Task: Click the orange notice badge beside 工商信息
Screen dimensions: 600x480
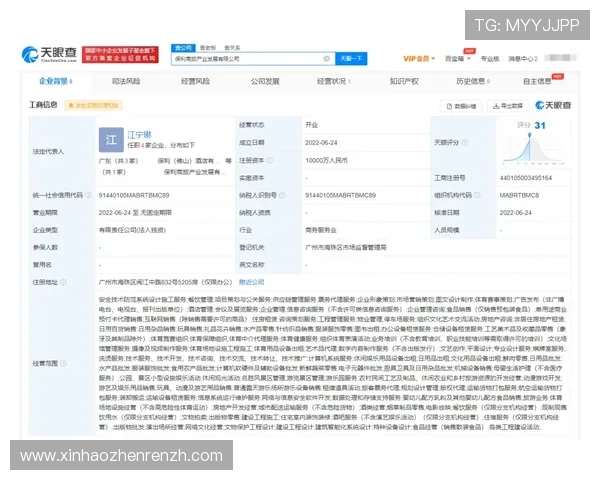Action: pyautogui.click(x=93, y=105)
